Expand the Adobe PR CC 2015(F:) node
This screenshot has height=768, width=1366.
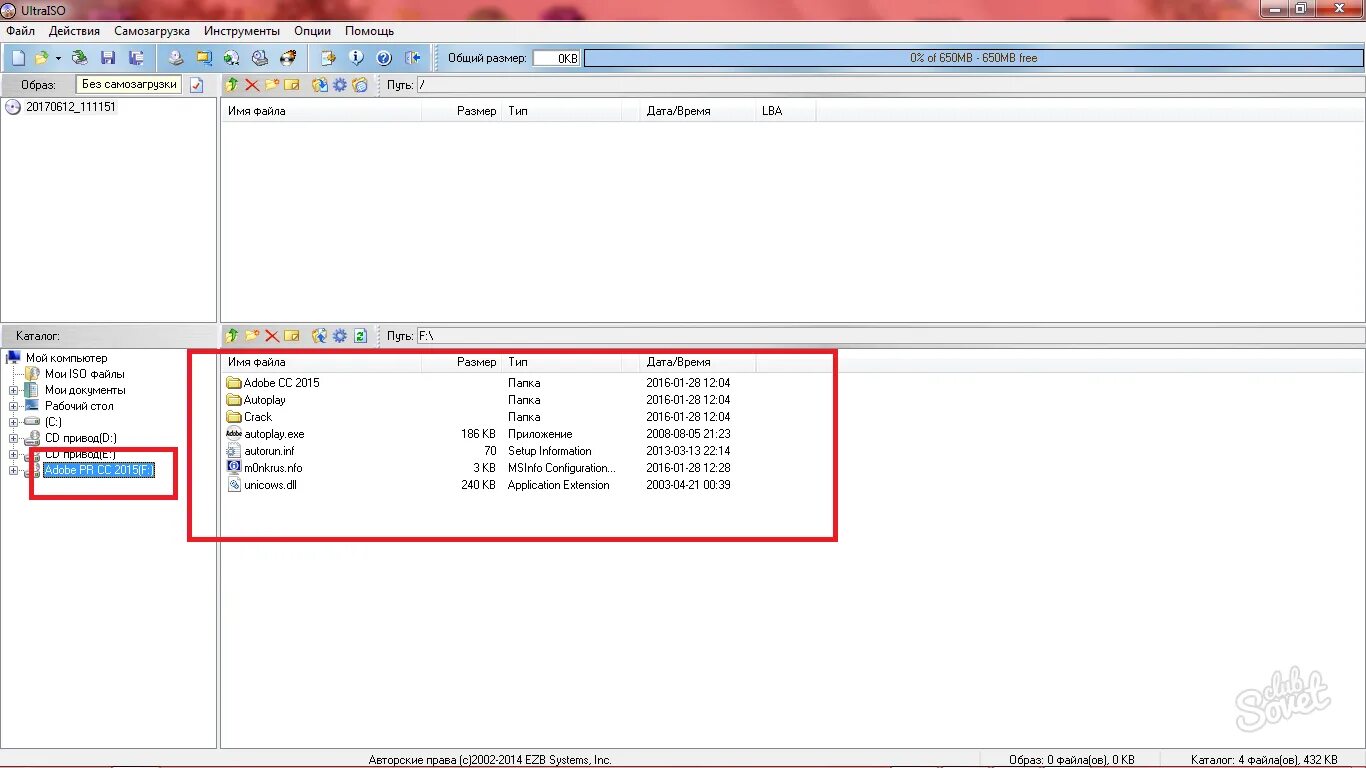coord(14,470)
